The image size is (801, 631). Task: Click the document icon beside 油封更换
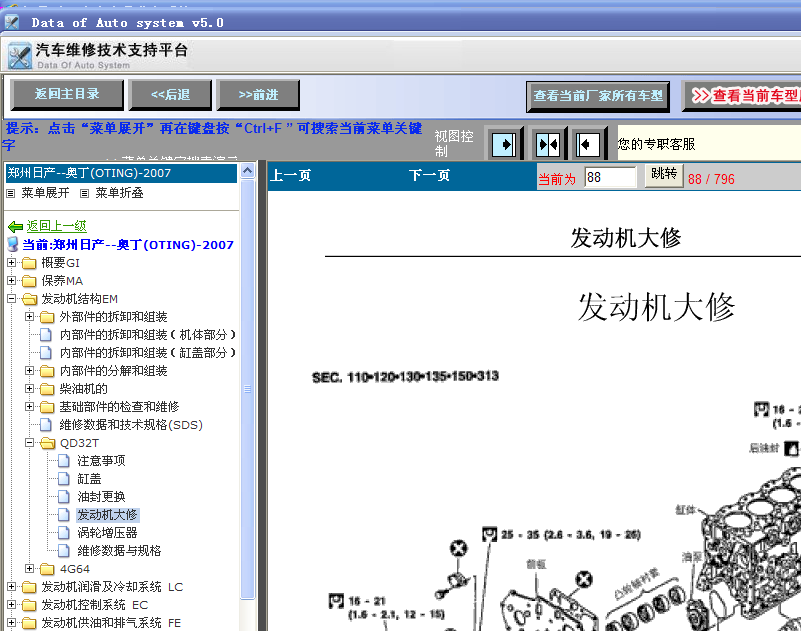[x=64, y=497]
